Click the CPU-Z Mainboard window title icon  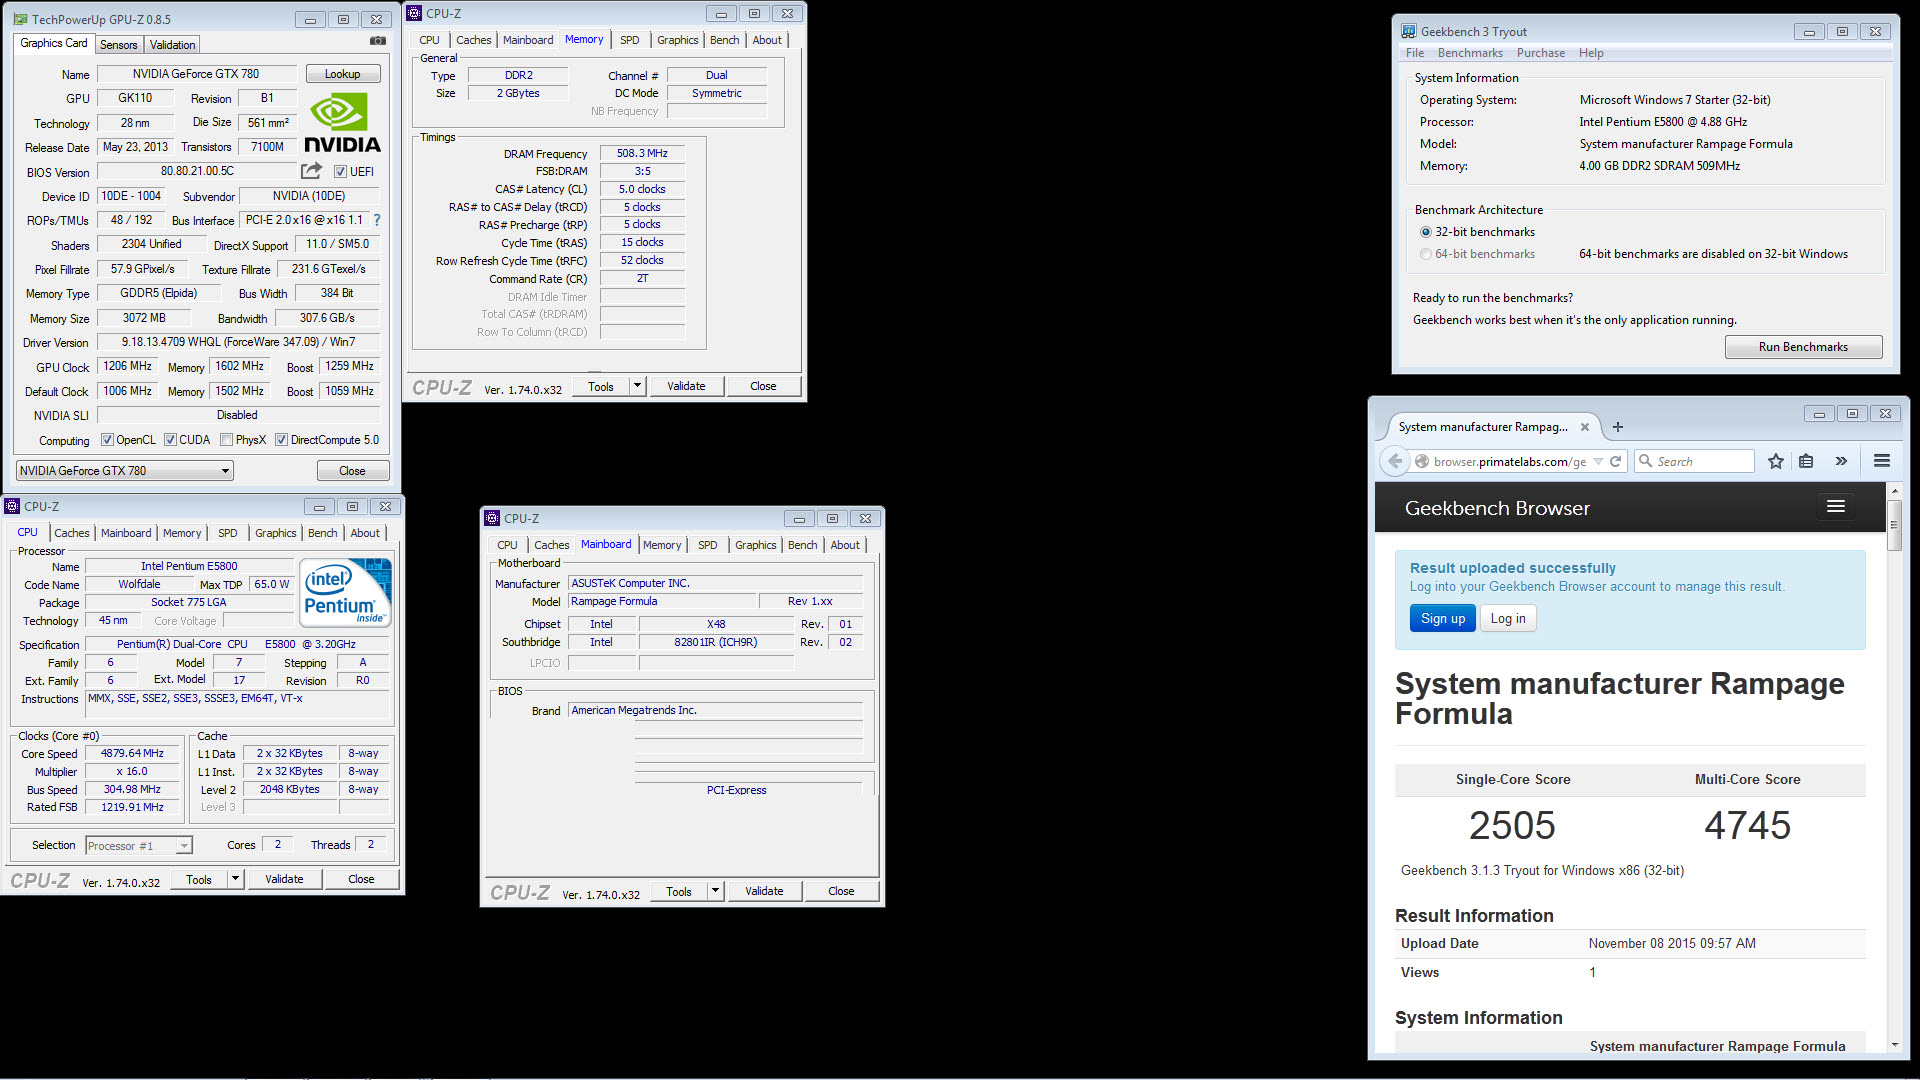[492, 518]
